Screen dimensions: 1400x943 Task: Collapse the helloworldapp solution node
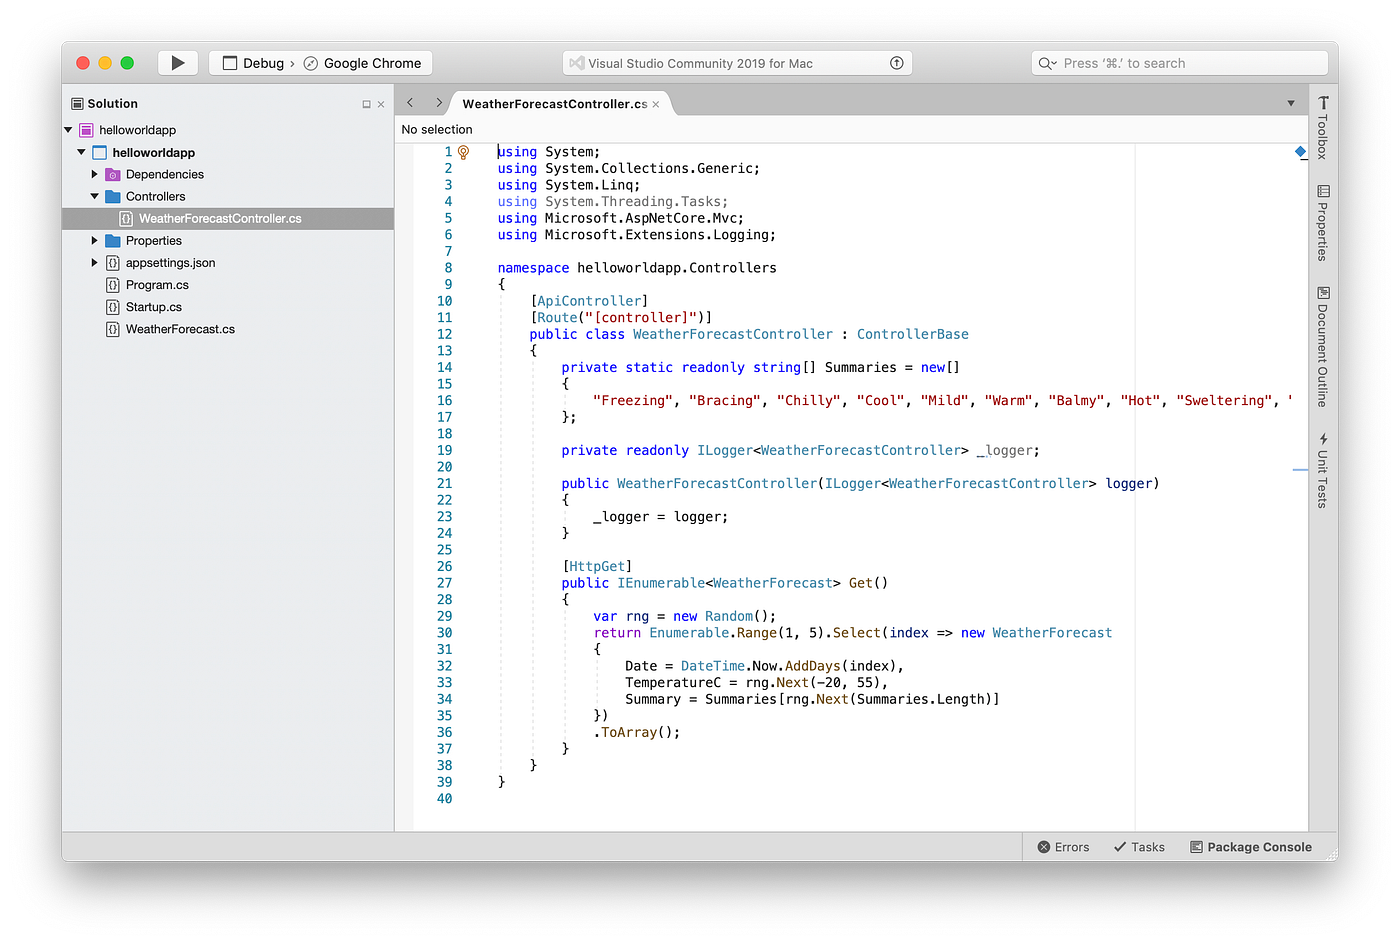[x=68, y=130]
